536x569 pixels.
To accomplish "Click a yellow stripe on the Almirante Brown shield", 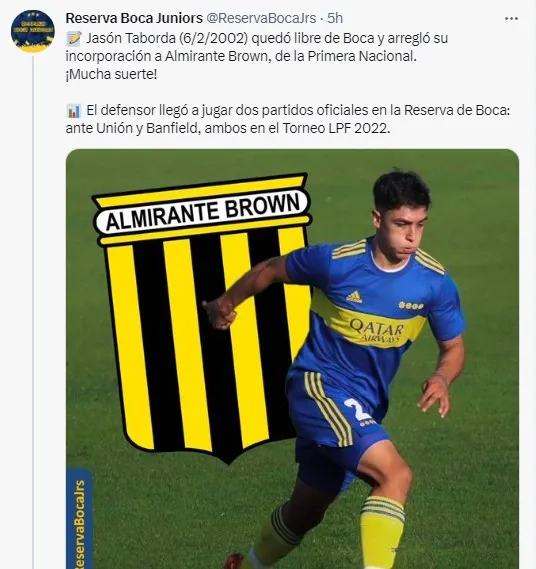I will tap(187, 345).
